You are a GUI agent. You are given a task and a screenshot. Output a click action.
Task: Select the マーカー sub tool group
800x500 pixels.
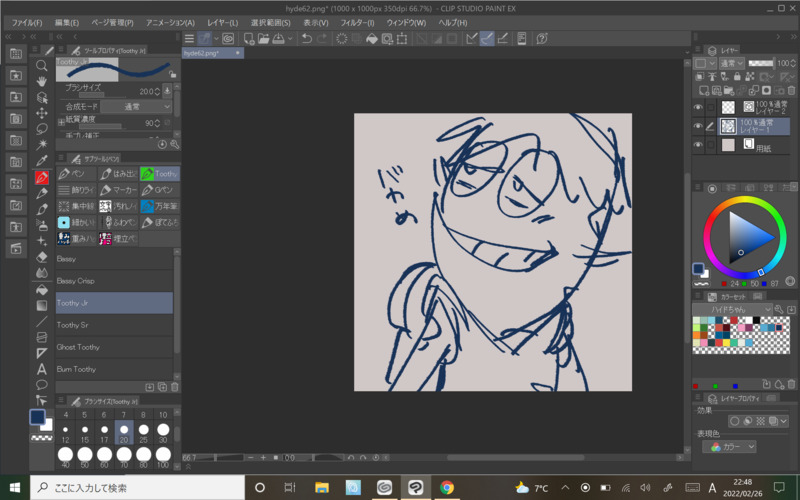coord(118,190)
